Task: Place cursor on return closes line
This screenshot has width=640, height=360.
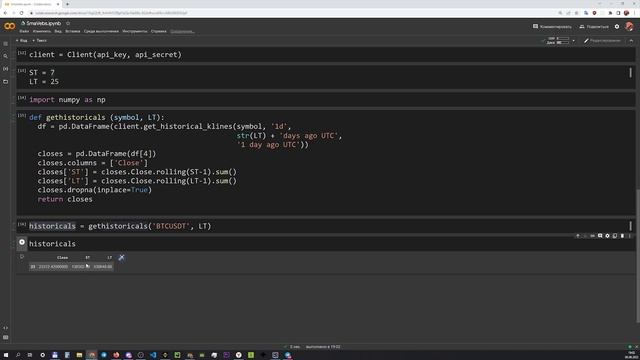Action: click(x=65, y=199)
